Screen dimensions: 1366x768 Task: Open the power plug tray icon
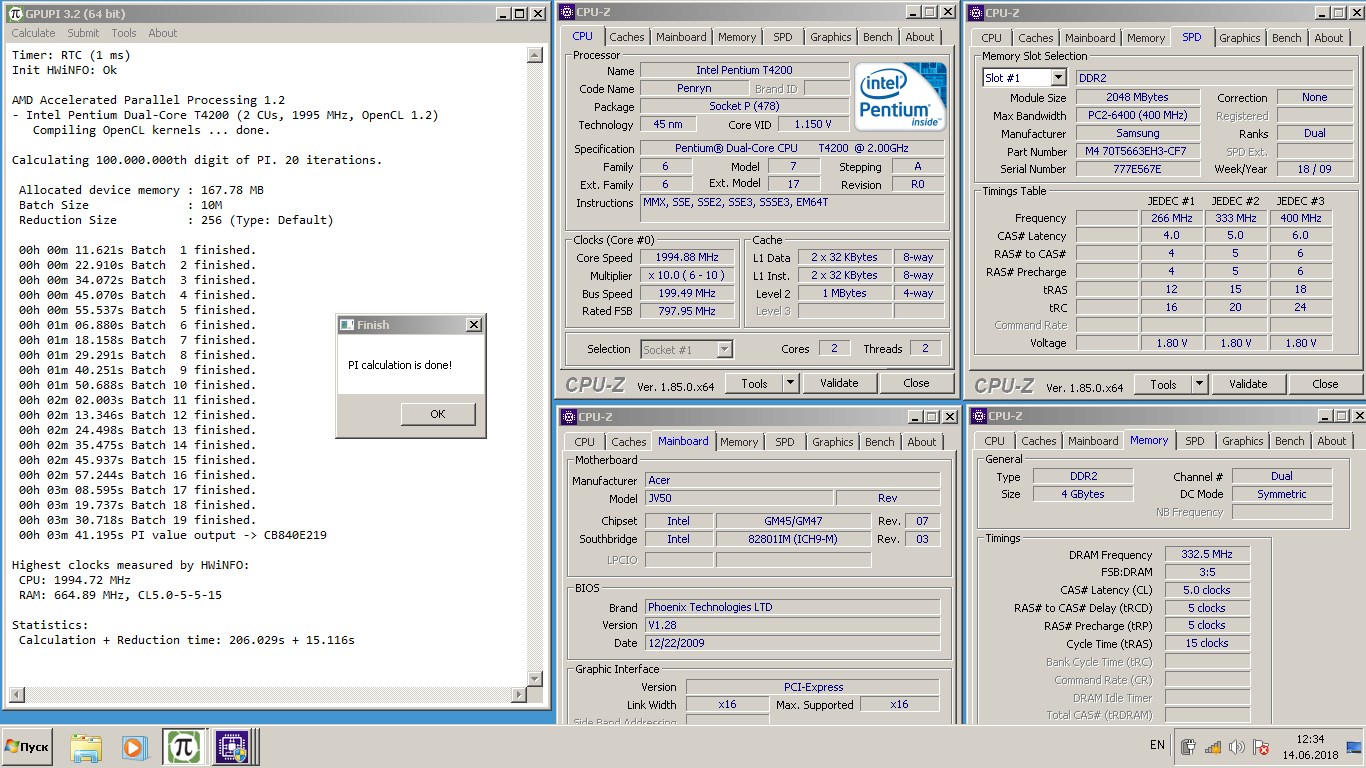click(1188, 747)
